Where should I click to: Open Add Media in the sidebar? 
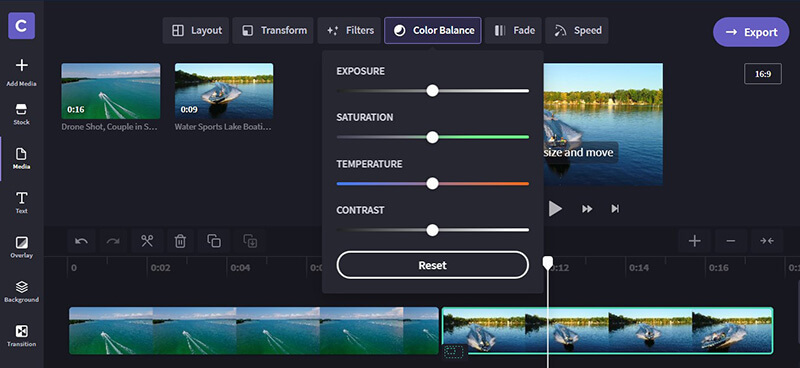[x=21, y=72]
